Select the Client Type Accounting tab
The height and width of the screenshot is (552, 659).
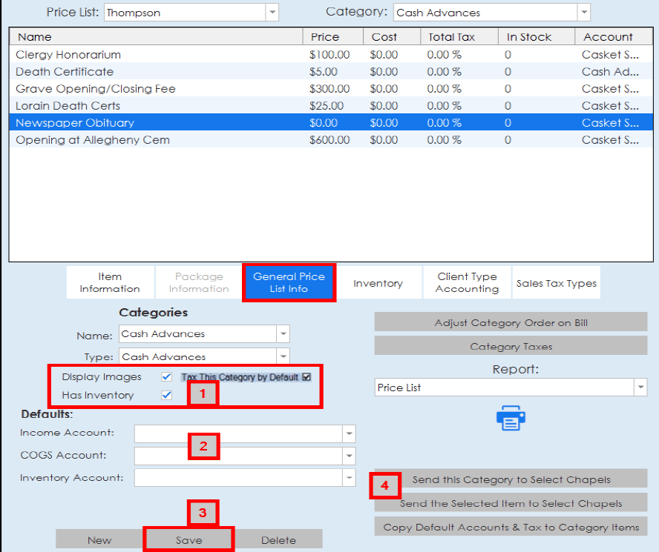point(467,283)
